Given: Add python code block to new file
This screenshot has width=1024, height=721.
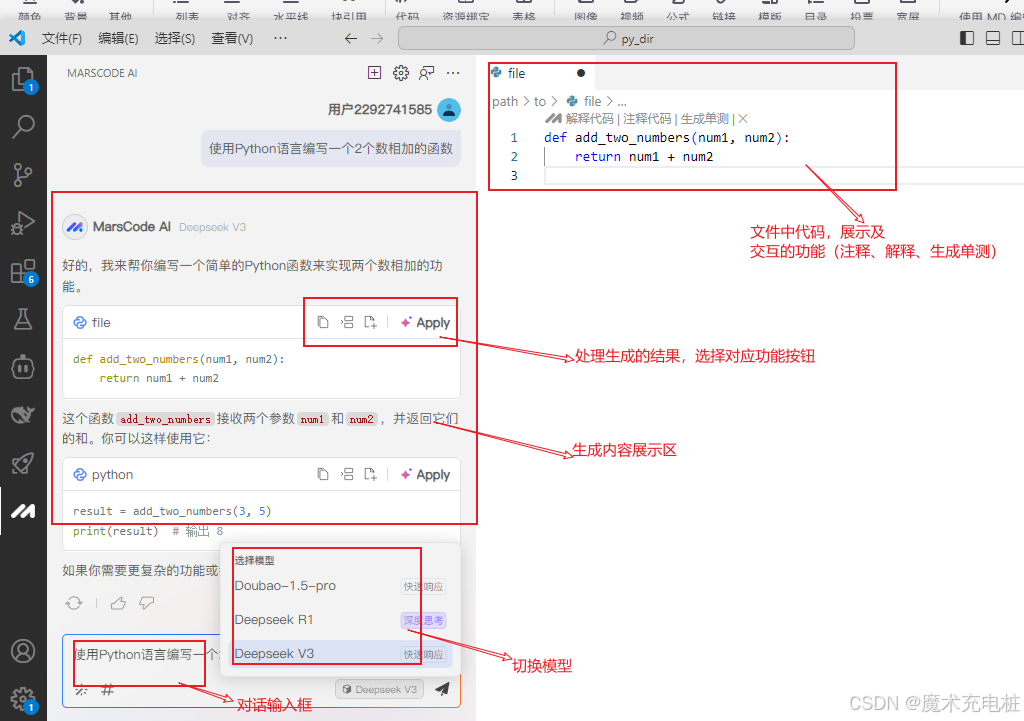Looking at the screenshot, I should coord(370,474).
